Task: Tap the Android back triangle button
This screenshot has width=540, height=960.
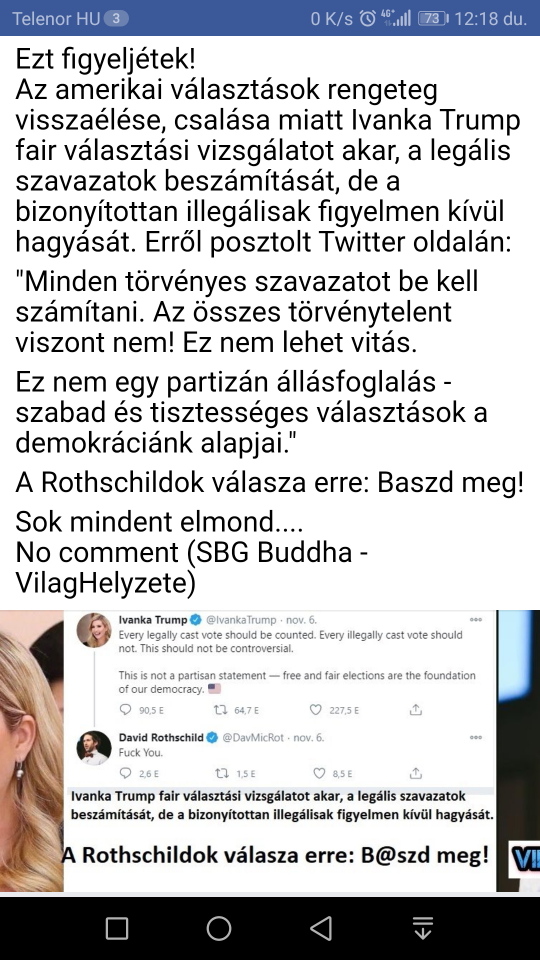Action: [x=321, y=928]
